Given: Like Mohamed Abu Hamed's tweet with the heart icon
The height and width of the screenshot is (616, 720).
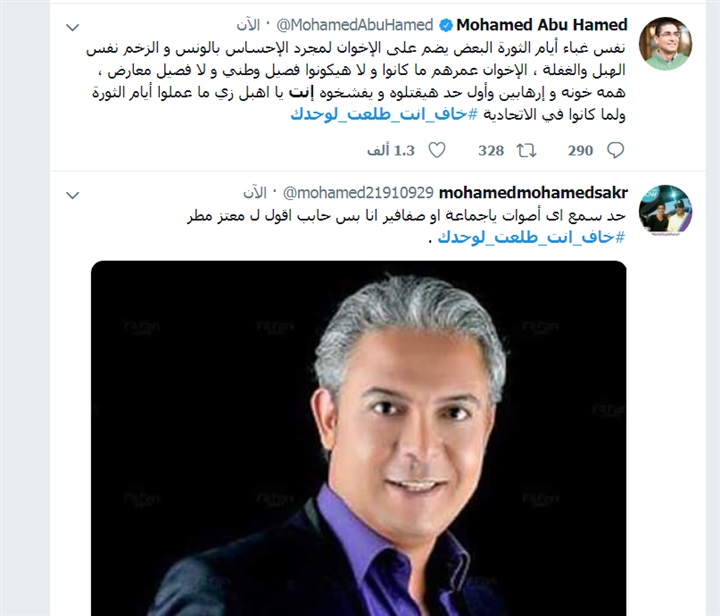Looking at the screenshot, I should (x=437, y=150).
